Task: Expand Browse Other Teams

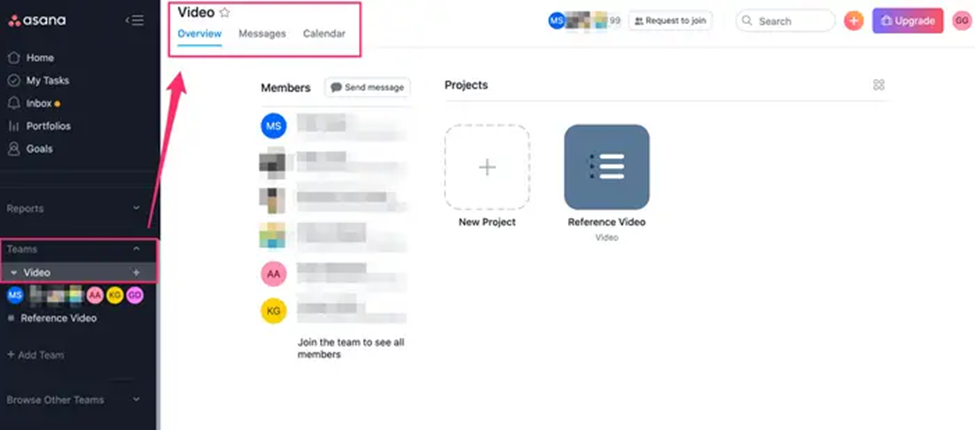Action: coord(136,400)
